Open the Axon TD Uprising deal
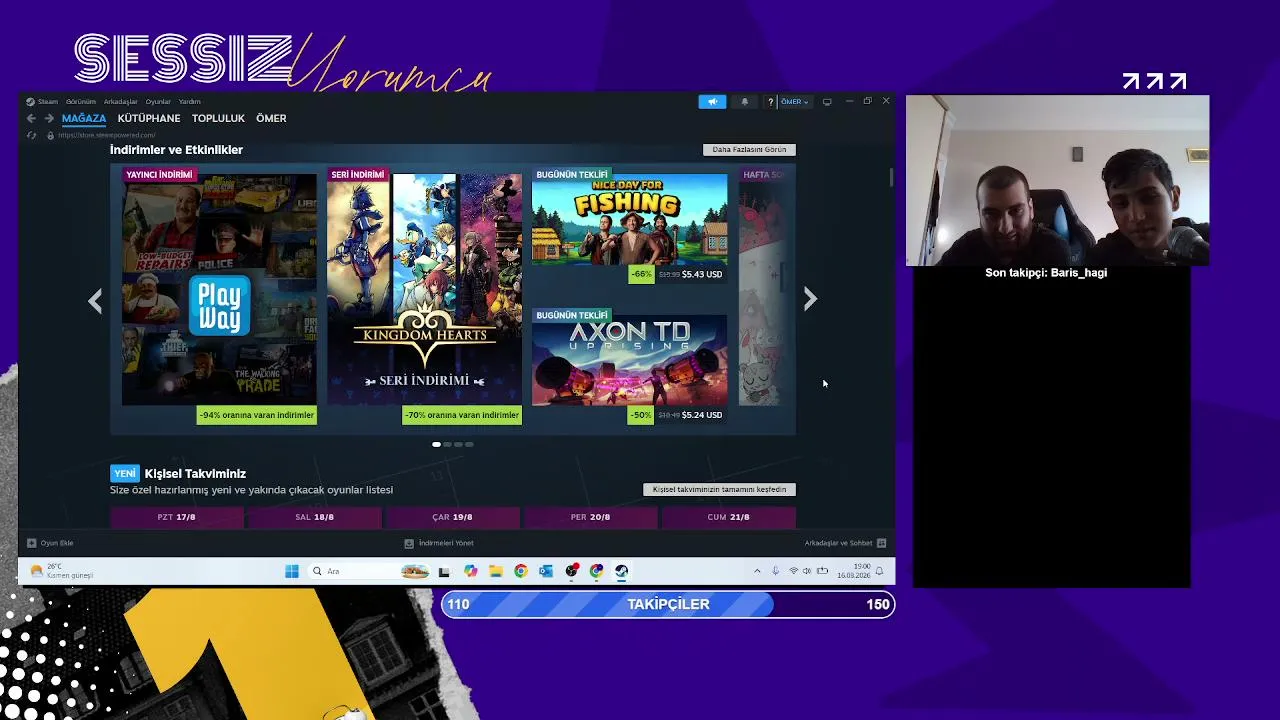 tap(629, 366)
